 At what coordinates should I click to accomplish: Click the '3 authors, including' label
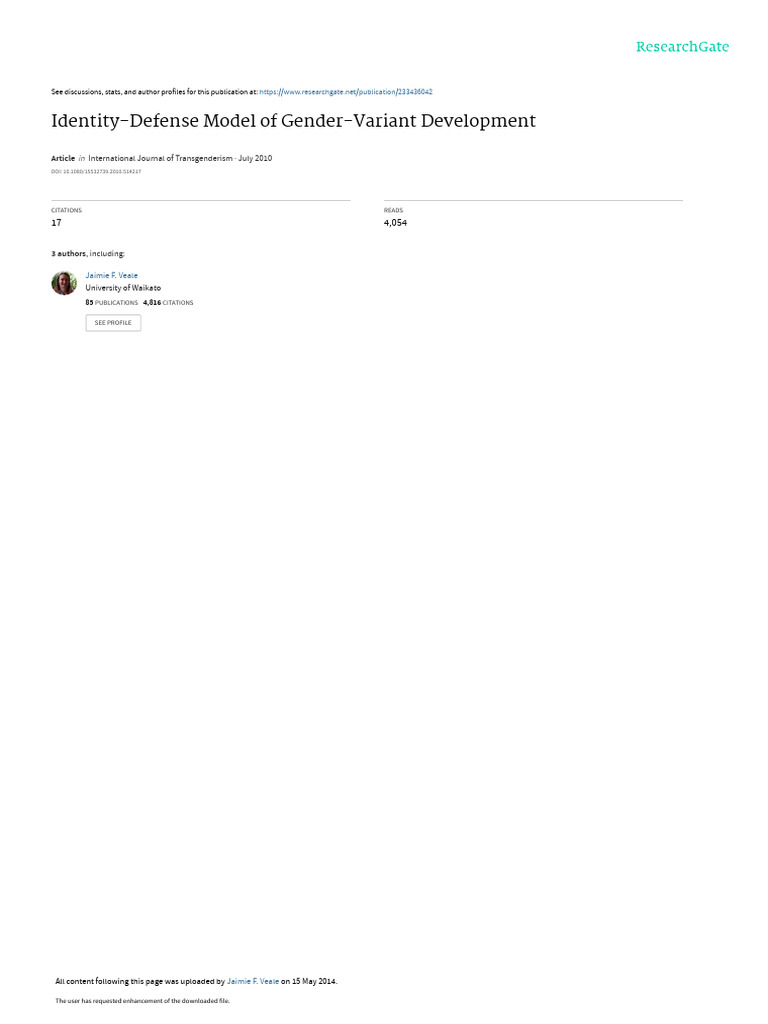coord(88,253)
